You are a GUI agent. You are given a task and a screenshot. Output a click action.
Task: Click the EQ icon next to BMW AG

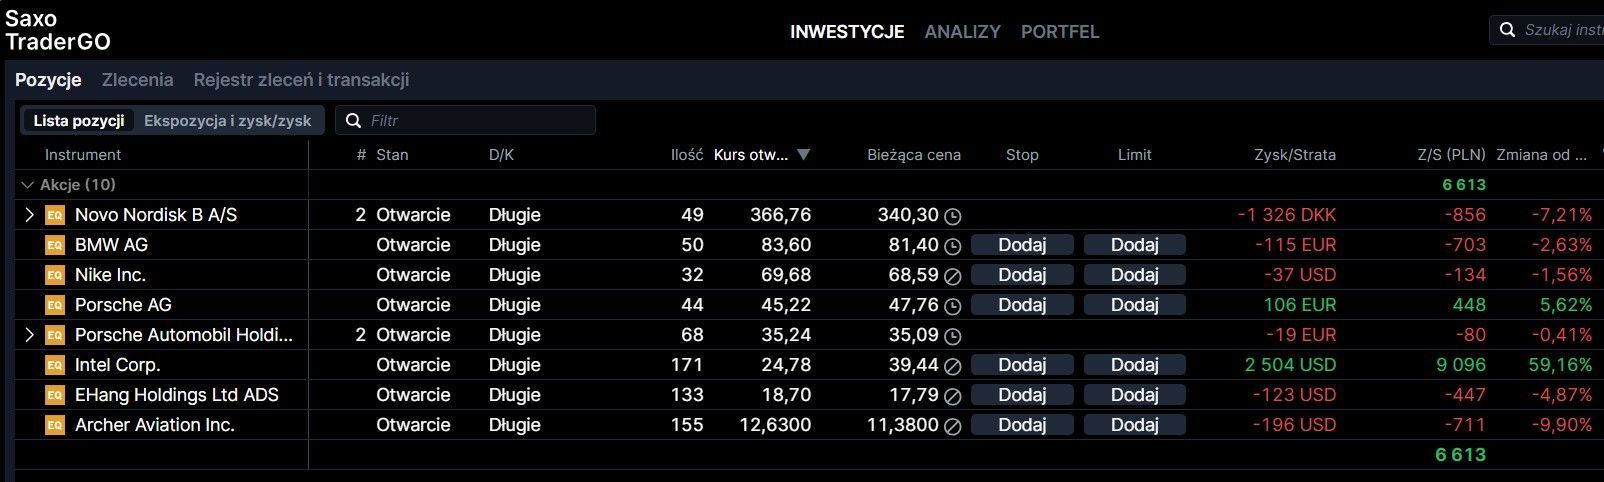pos(55,245)
